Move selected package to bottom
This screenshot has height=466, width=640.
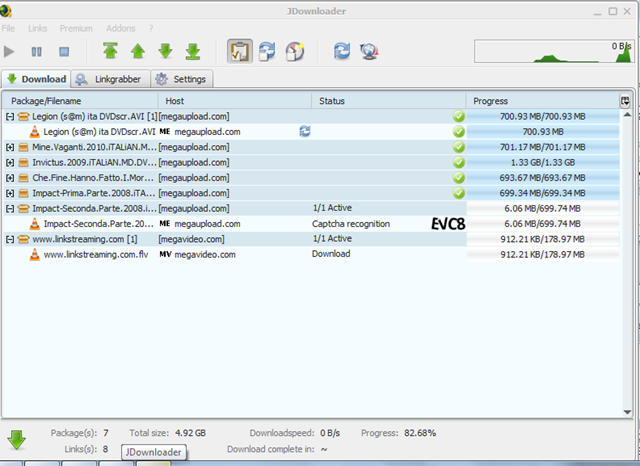(x=193, y=51)
